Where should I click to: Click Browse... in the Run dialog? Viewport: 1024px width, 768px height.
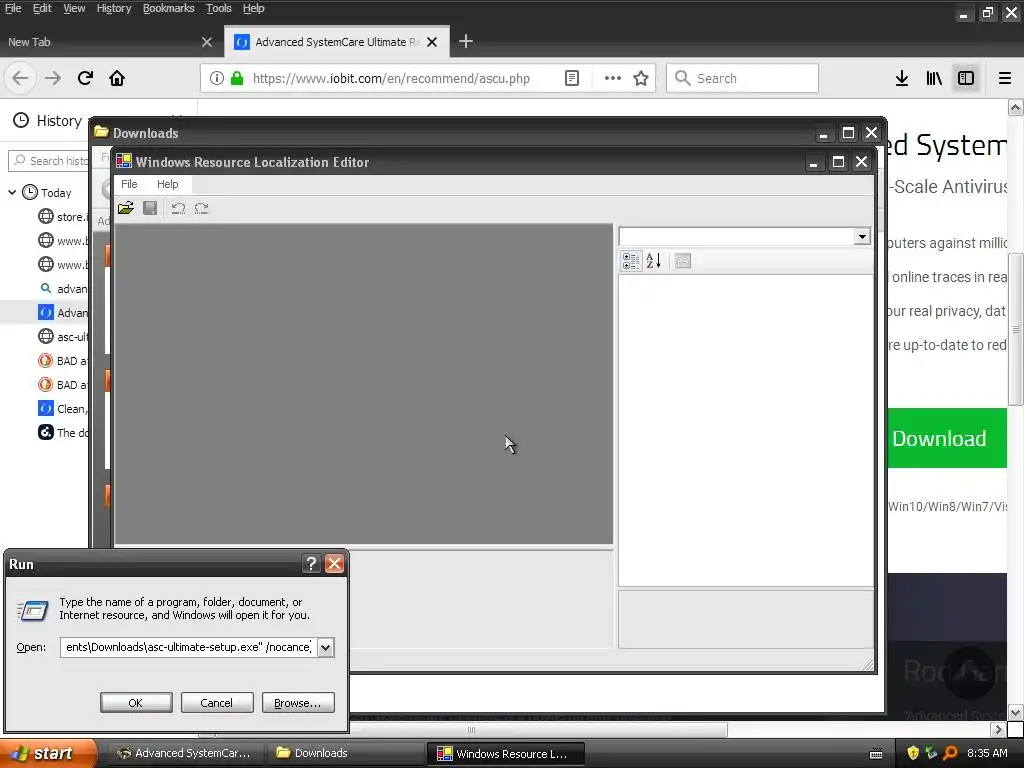click(298, 703)
